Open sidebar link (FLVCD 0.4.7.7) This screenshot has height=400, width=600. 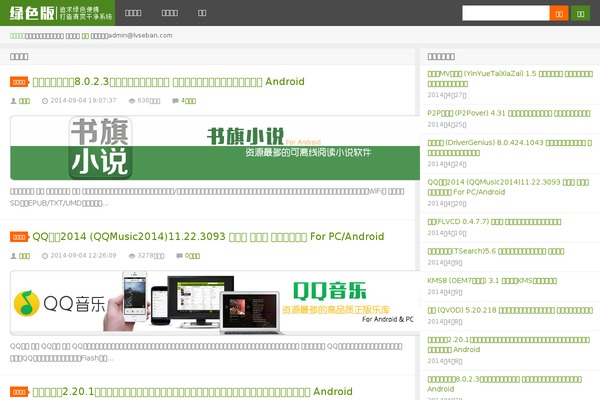click(x=494, y=222)
